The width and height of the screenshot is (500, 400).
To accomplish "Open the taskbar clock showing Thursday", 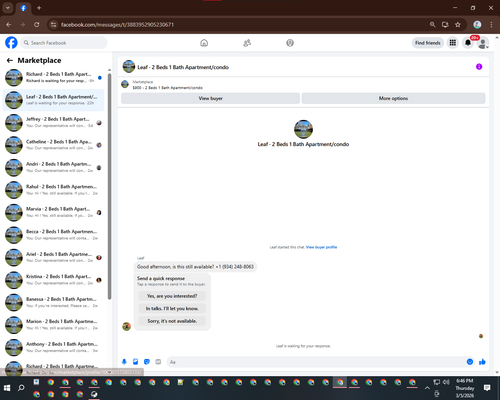I will (x=465, y=388).
